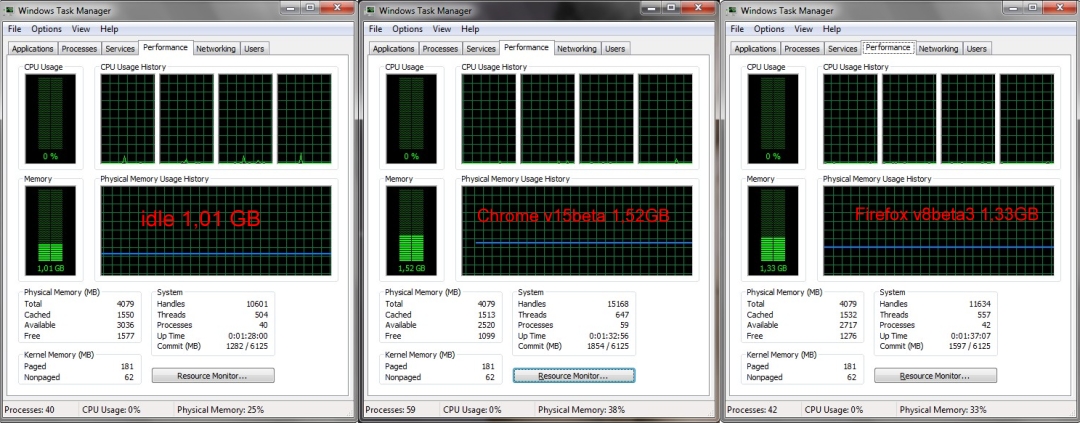Switch to Services tab in Chrome window

(481, 49)
